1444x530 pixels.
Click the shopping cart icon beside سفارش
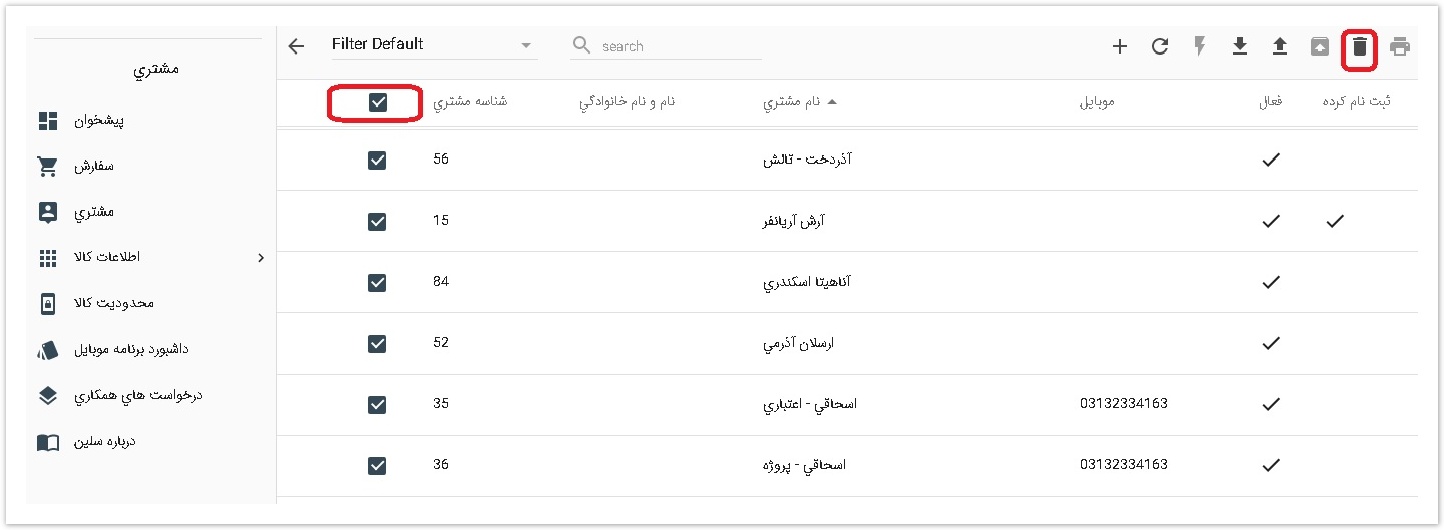48,167
